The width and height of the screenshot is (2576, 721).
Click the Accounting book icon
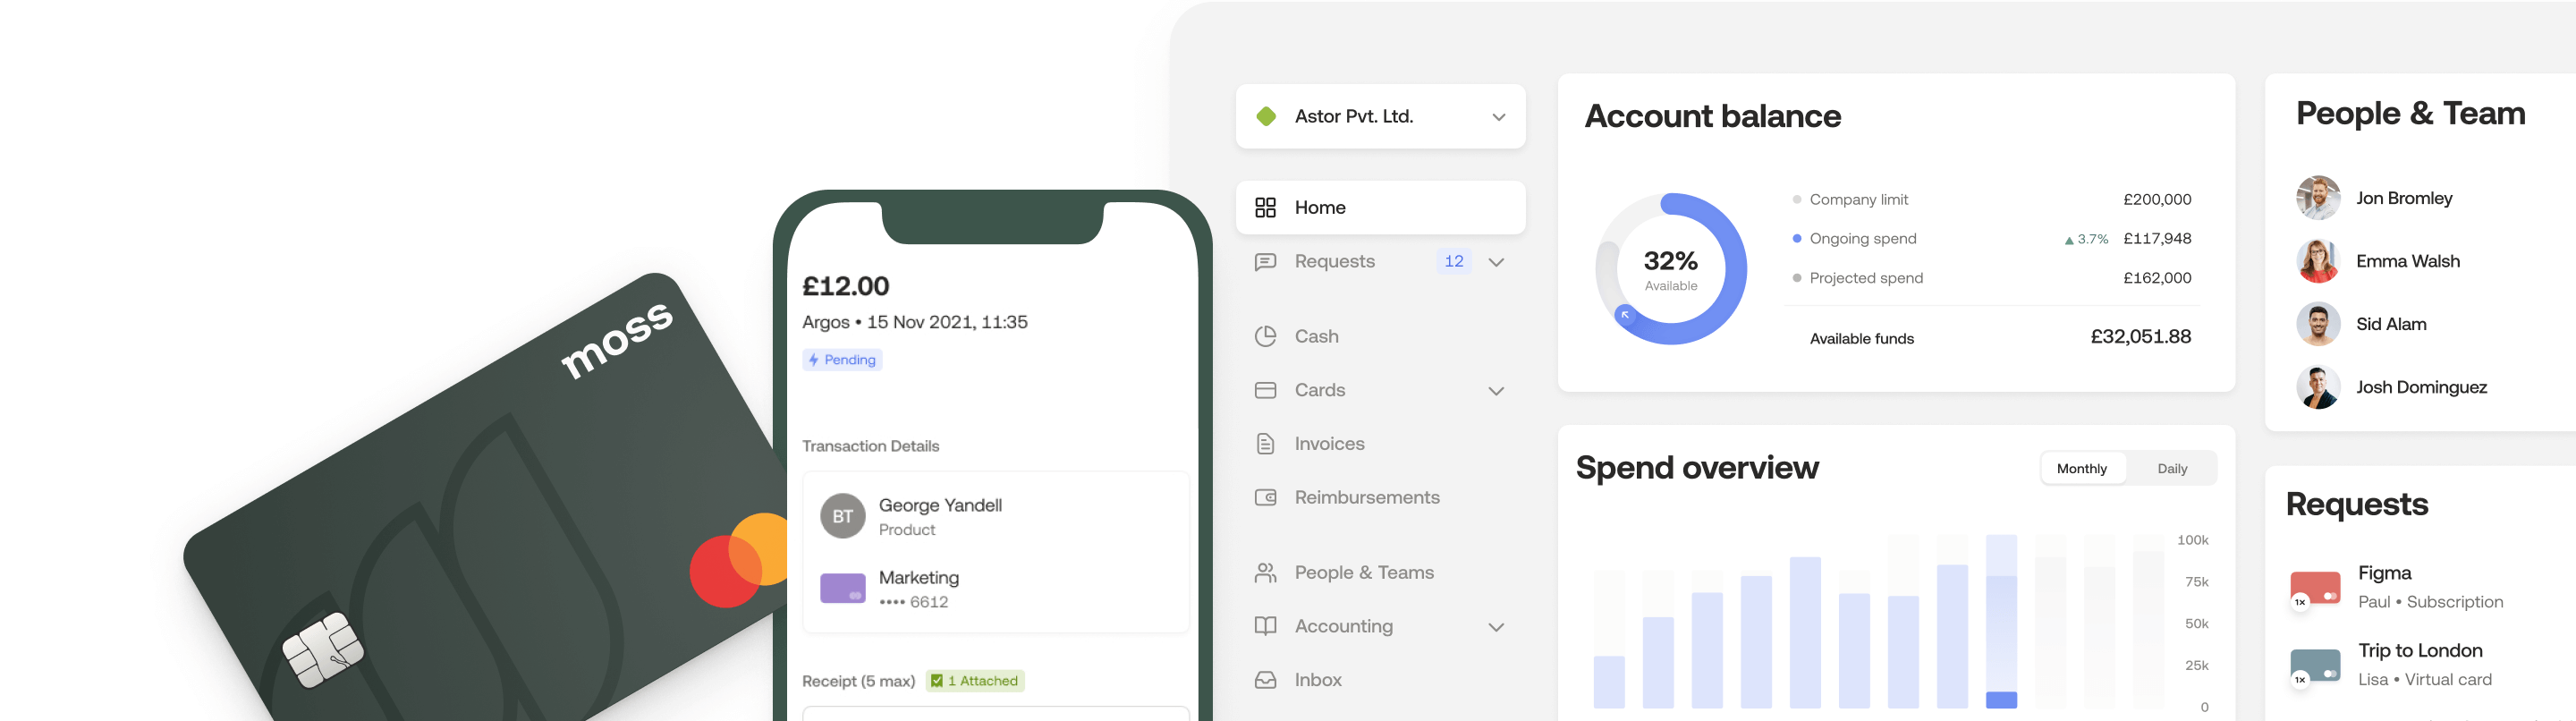tap(1265, 626)
